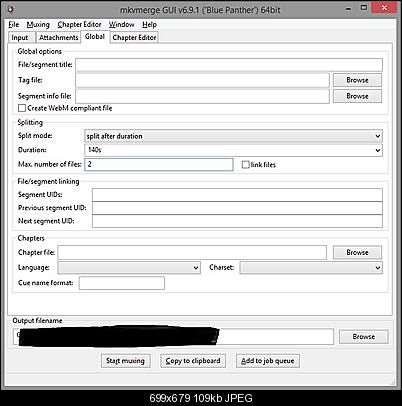Browse for the output filename
The width and height of the screenshot is (402, 406).
pos(364,337)
